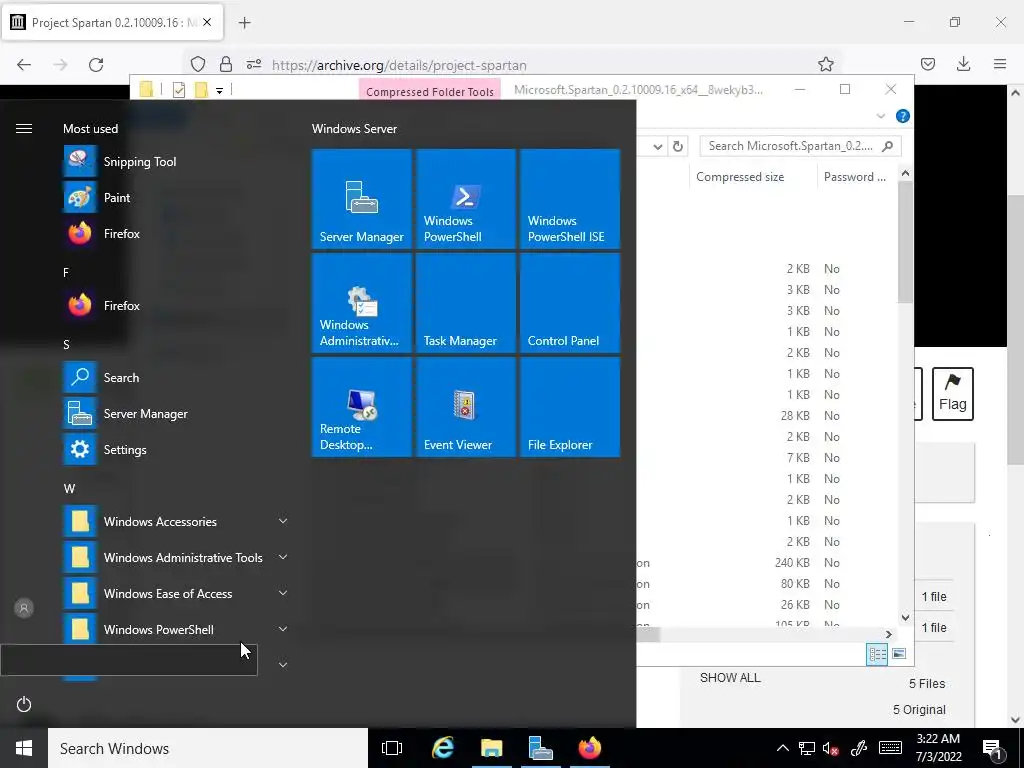Open the Remote Desktop Connection tile
The image size is (1024, 768).
(x=362, y=407)
